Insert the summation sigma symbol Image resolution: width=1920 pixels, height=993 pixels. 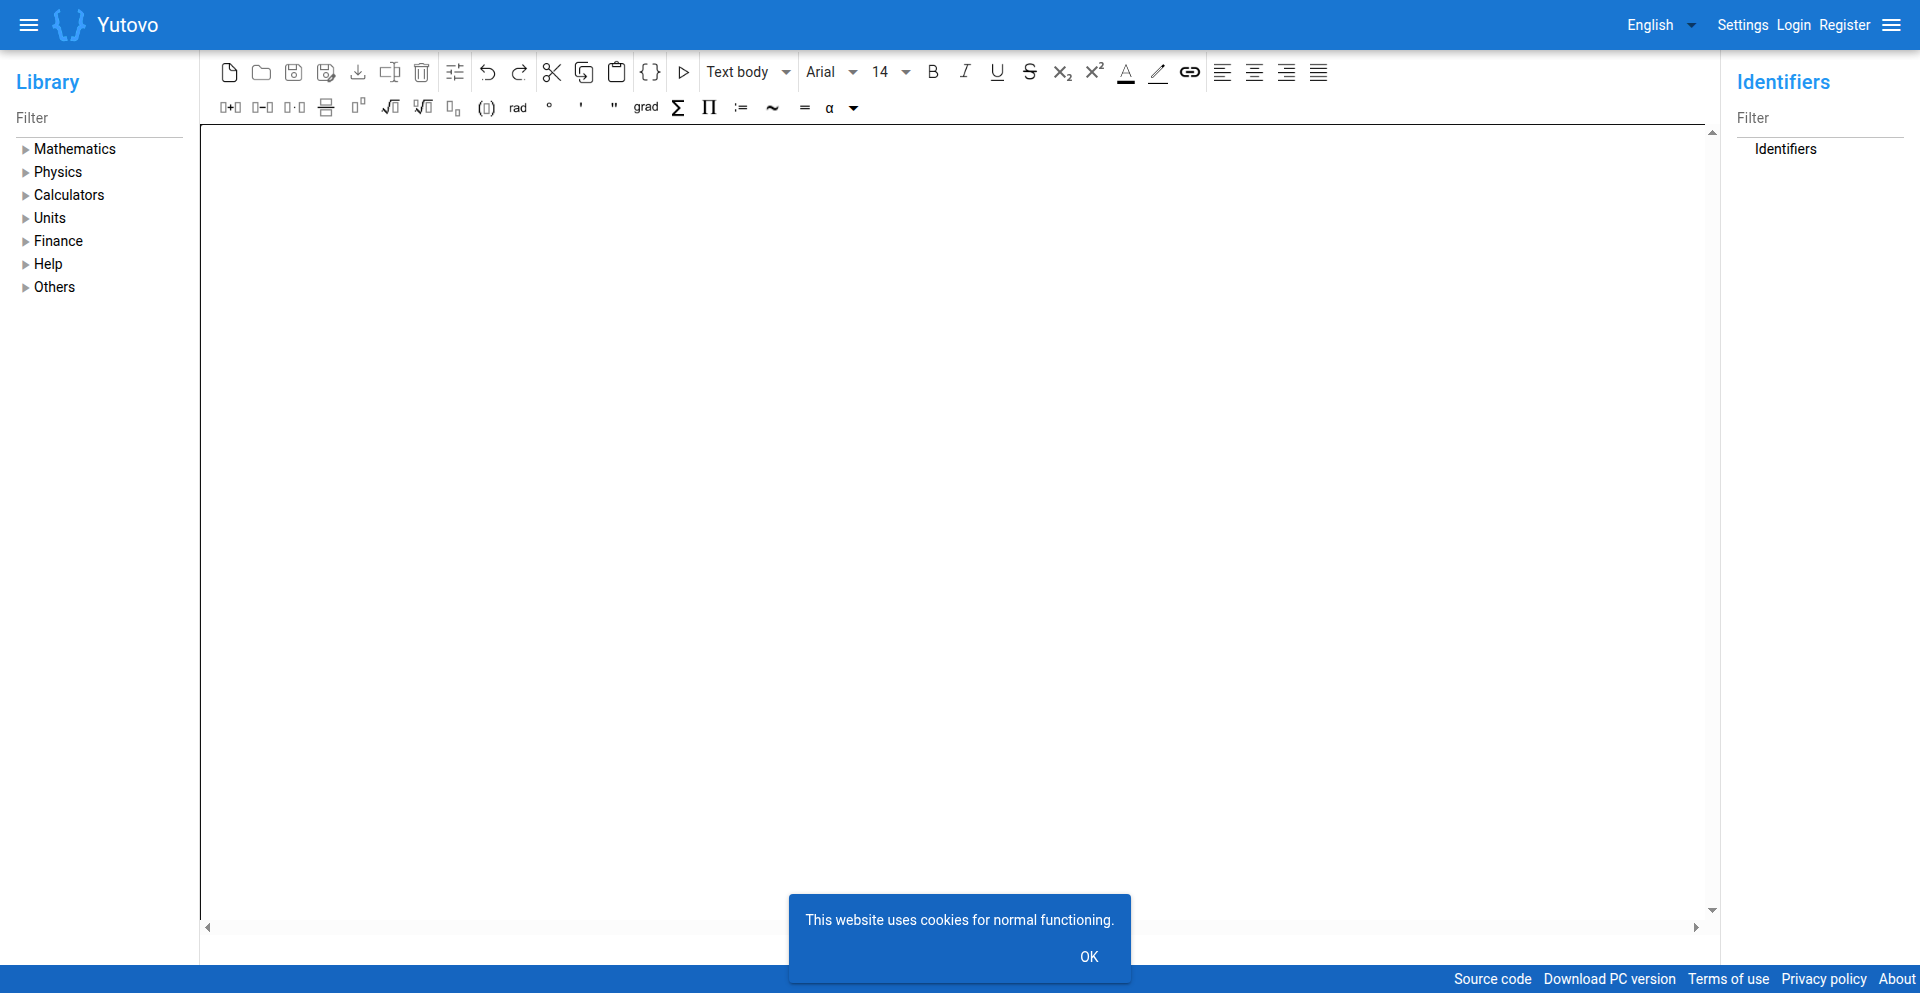pos(678,107)
